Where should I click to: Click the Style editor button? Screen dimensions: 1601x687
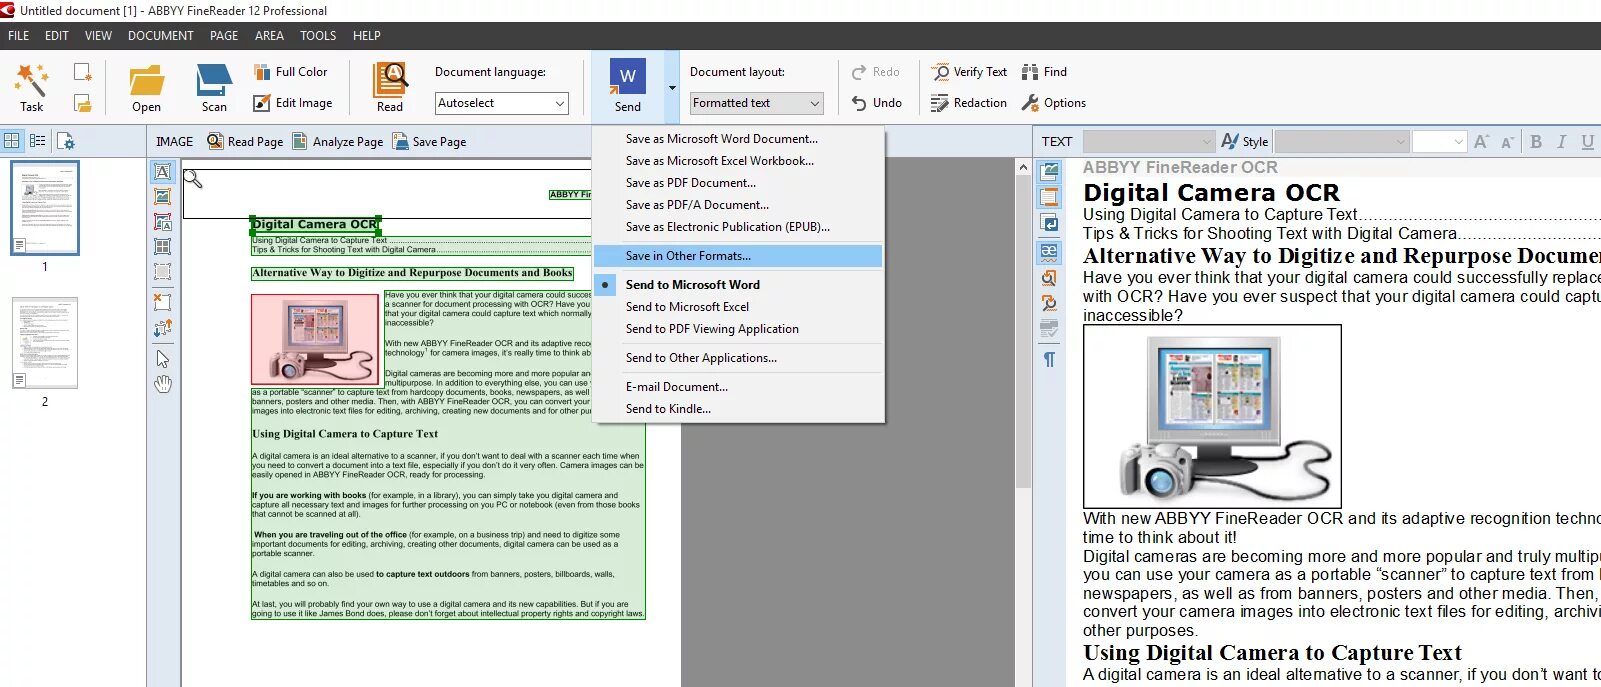pyautogui.click(x=1245, y=141)
